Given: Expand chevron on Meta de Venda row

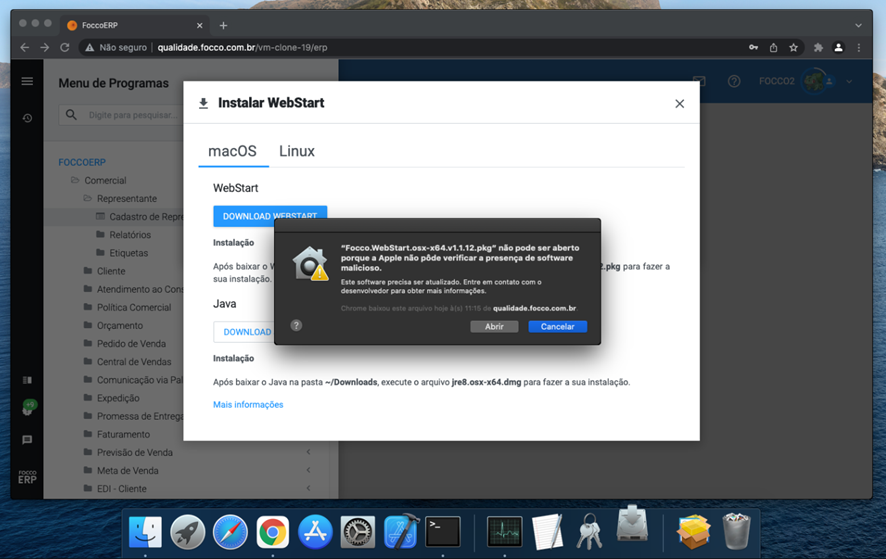Looking at the screenshot, I should coord(309,470).
